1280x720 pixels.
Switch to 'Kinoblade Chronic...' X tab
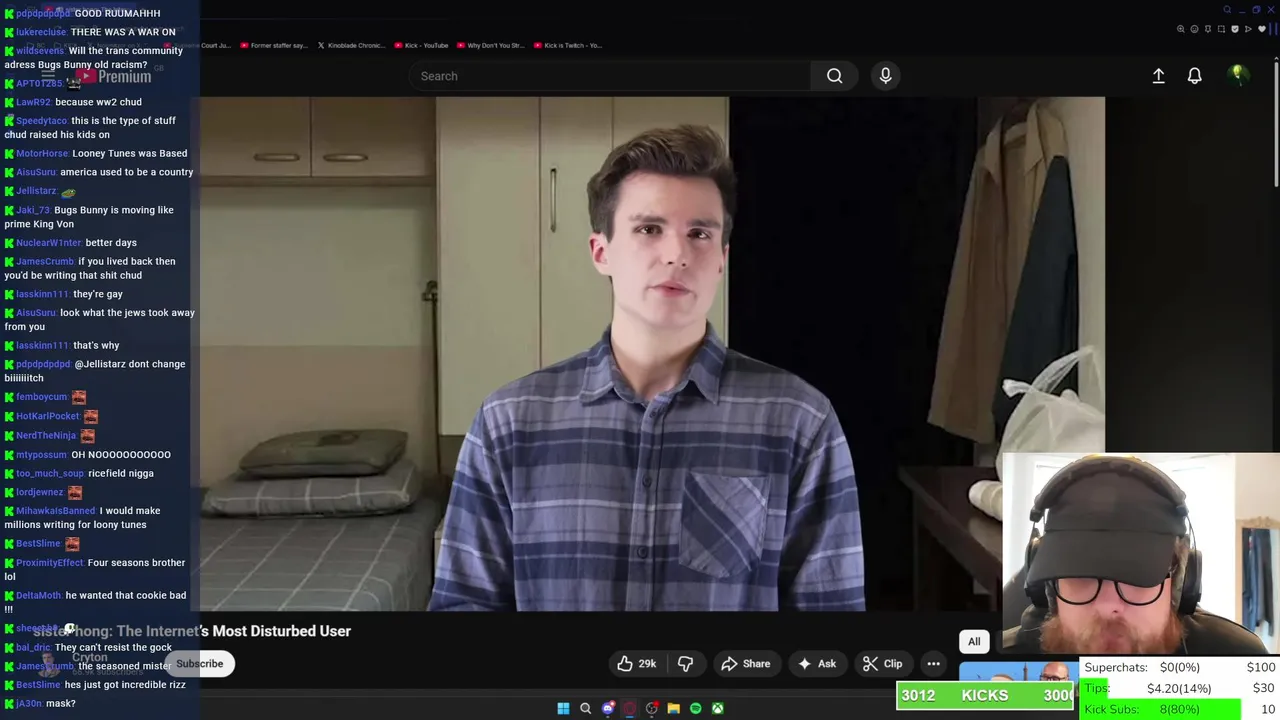coord(350,45)
